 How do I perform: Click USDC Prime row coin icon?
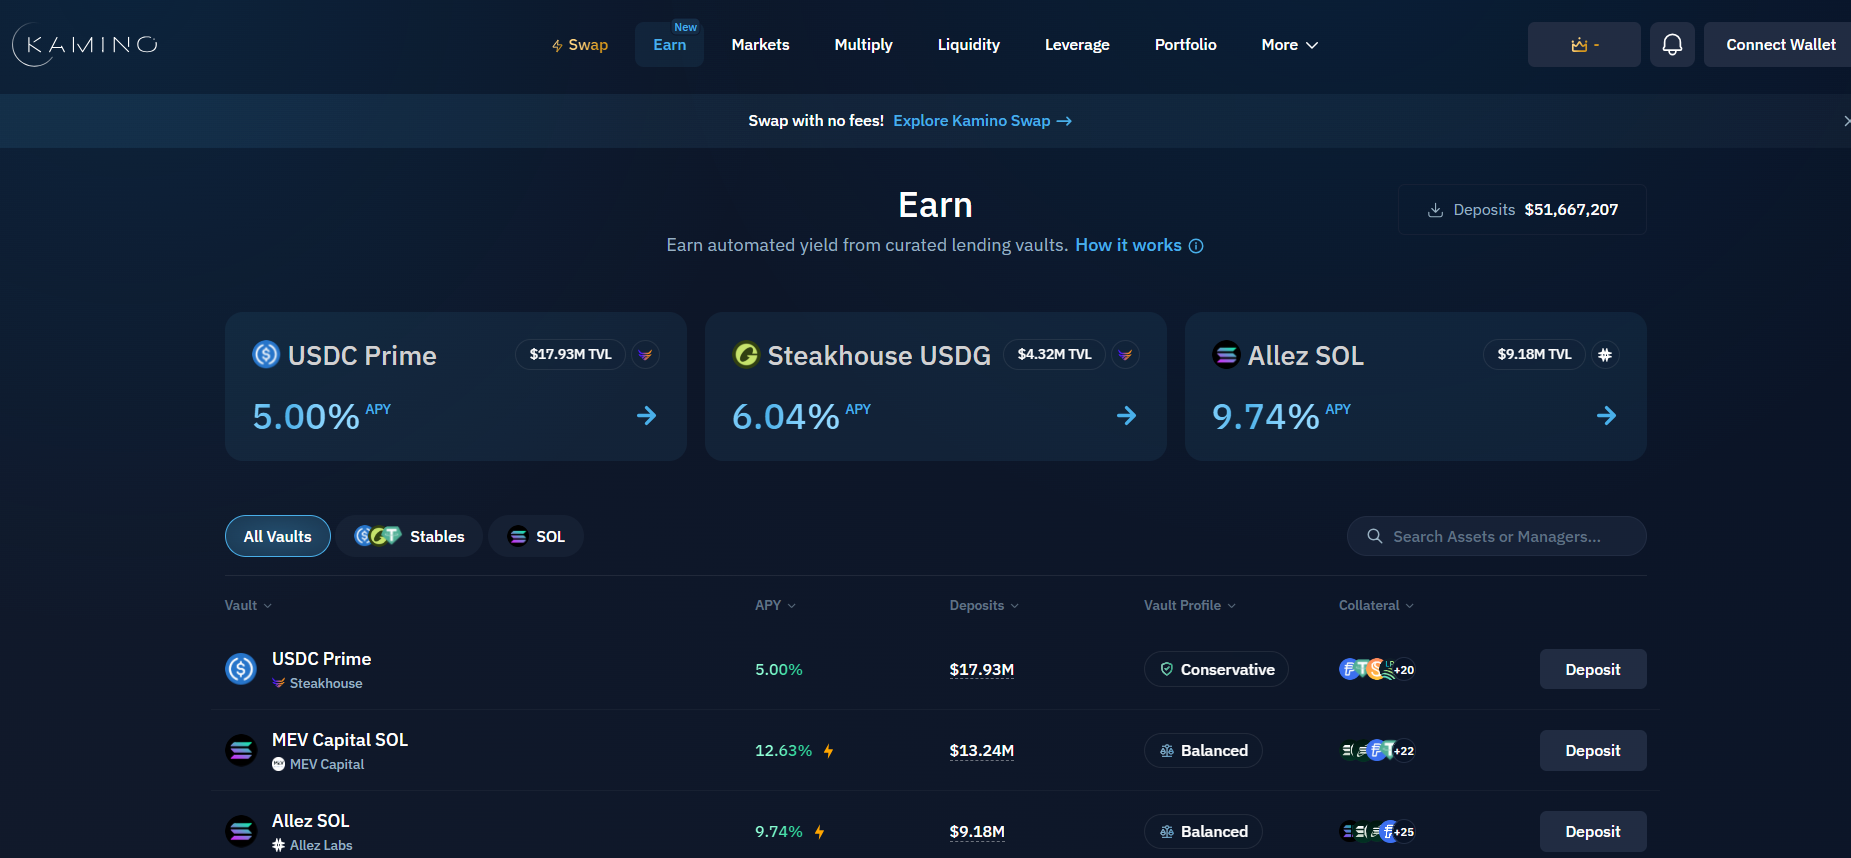241,669
